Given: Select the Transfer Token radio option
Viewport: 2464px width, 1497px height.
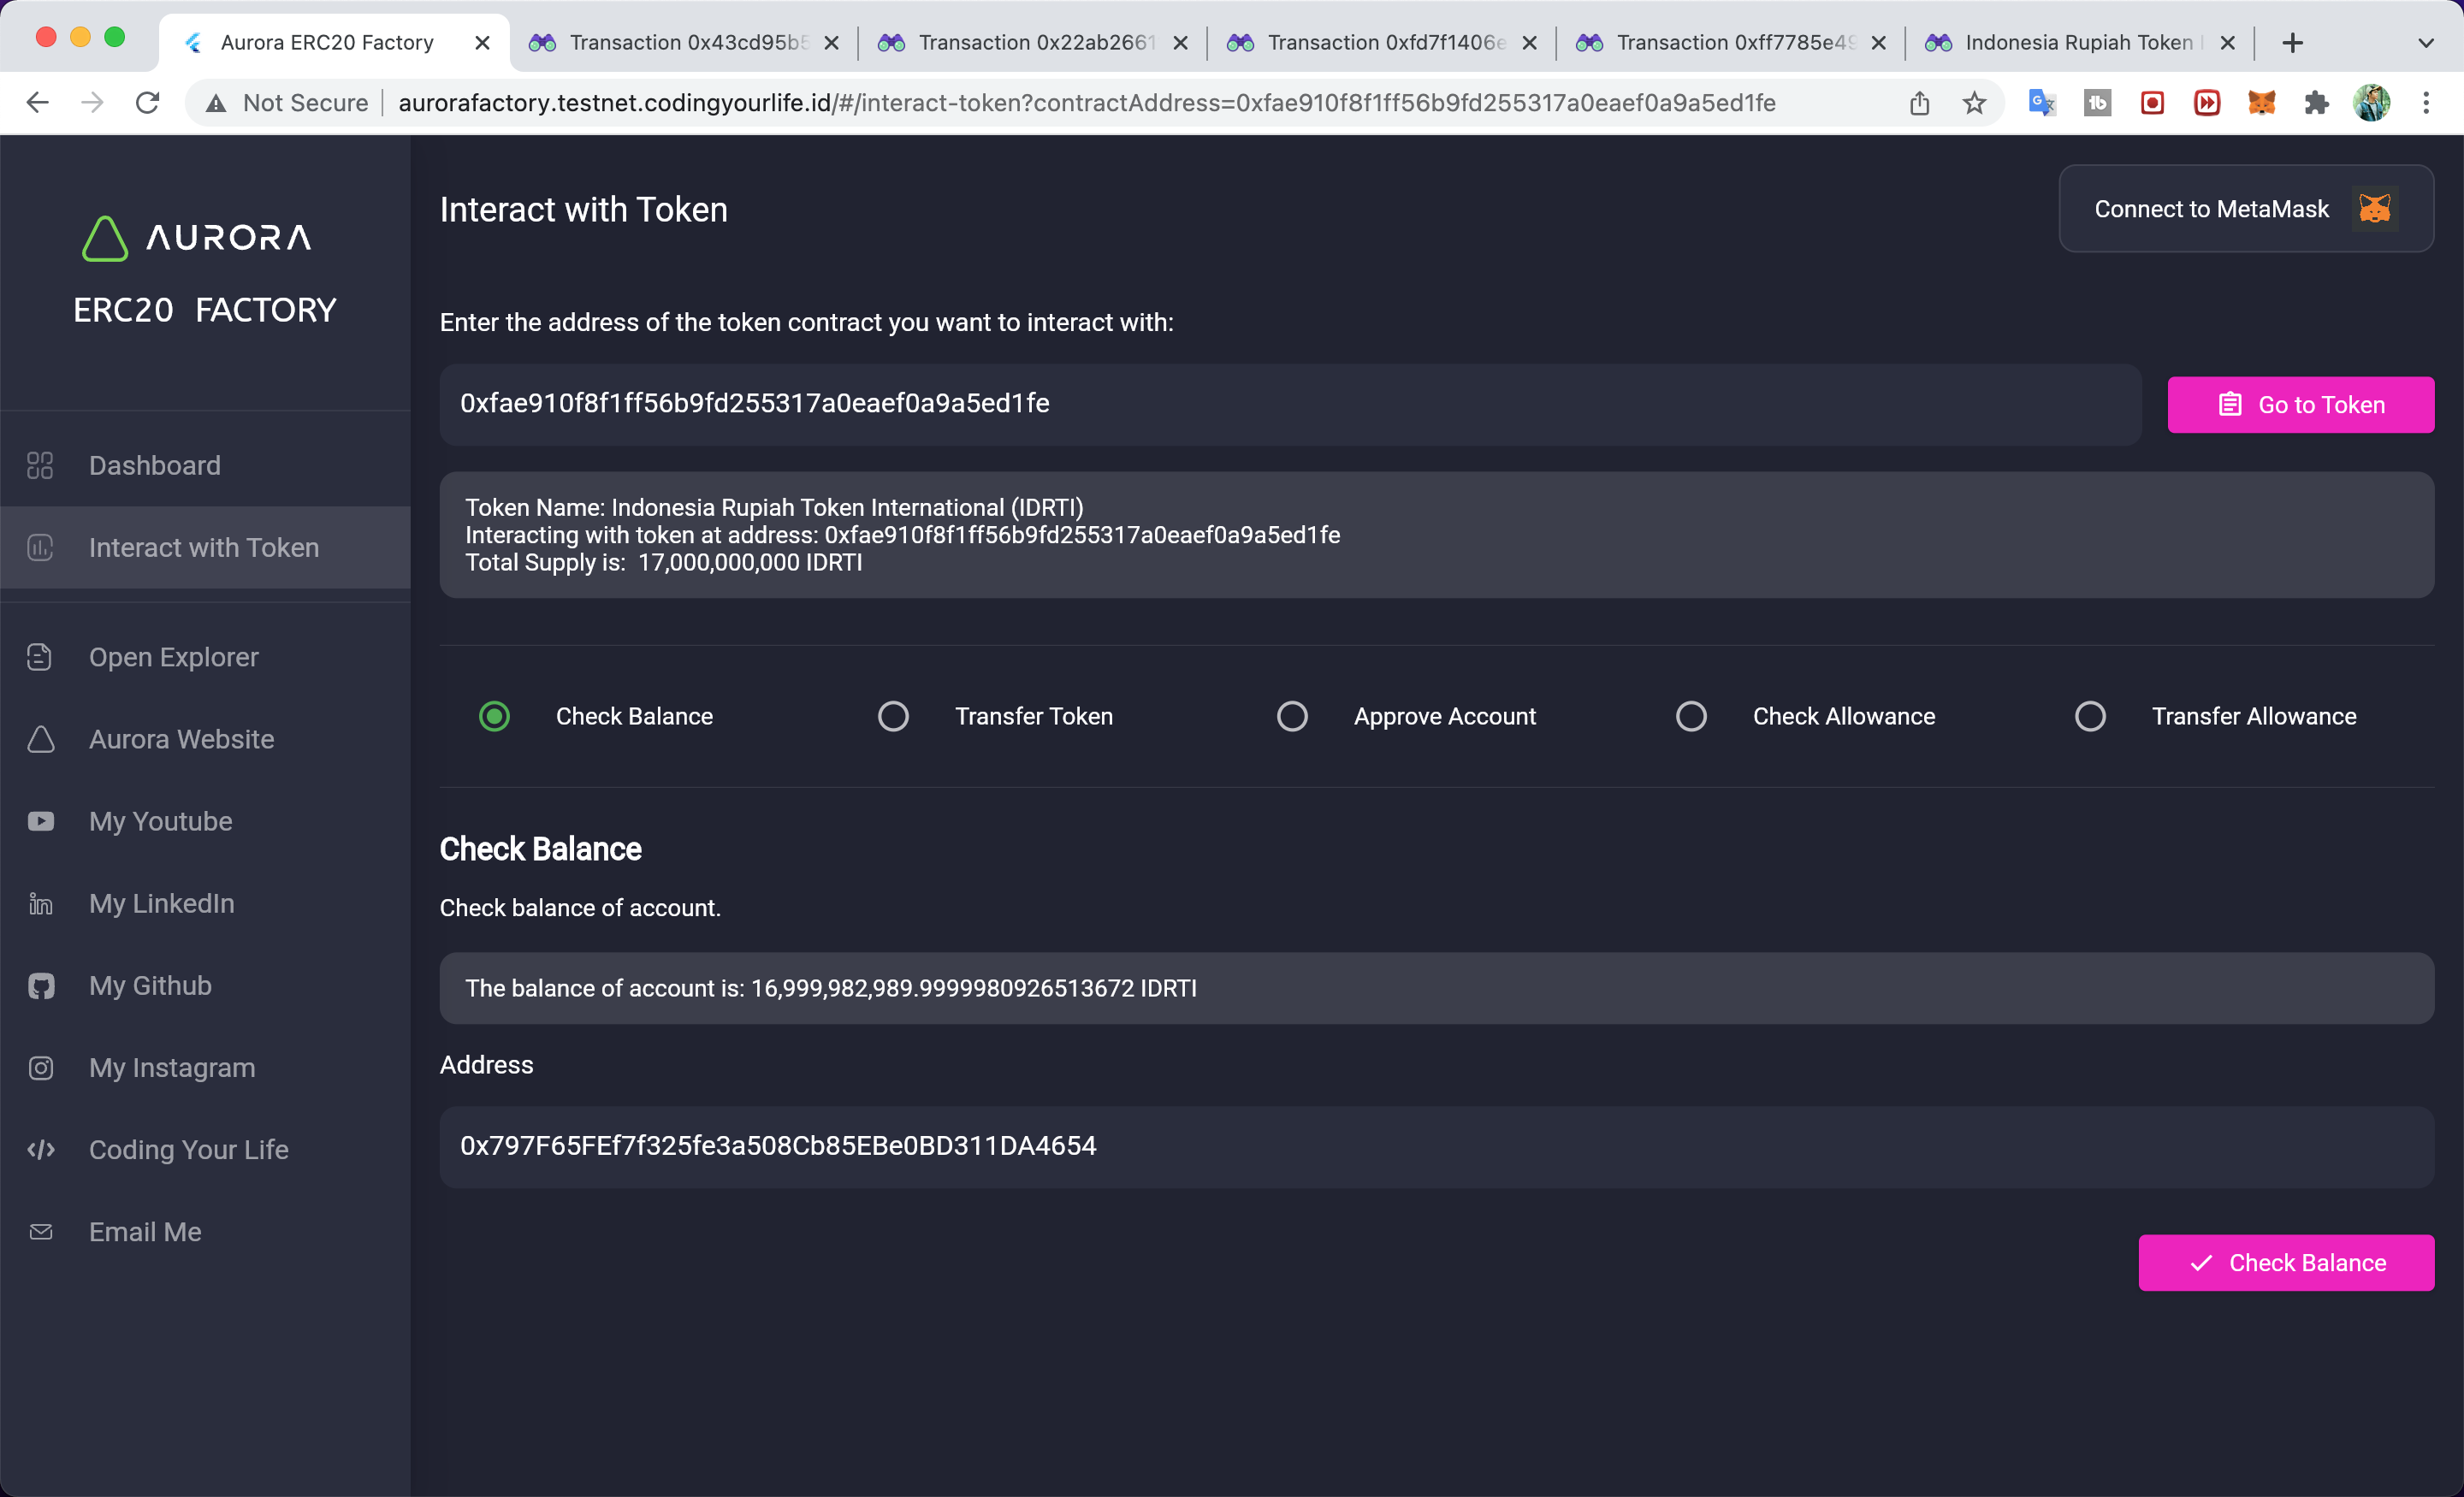Looking at the screenshot, I should 893,716.
